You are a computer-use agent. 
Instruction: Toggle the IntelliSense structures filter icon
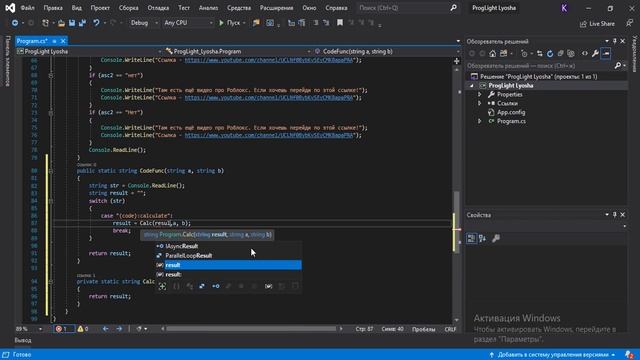coord(202,286)
